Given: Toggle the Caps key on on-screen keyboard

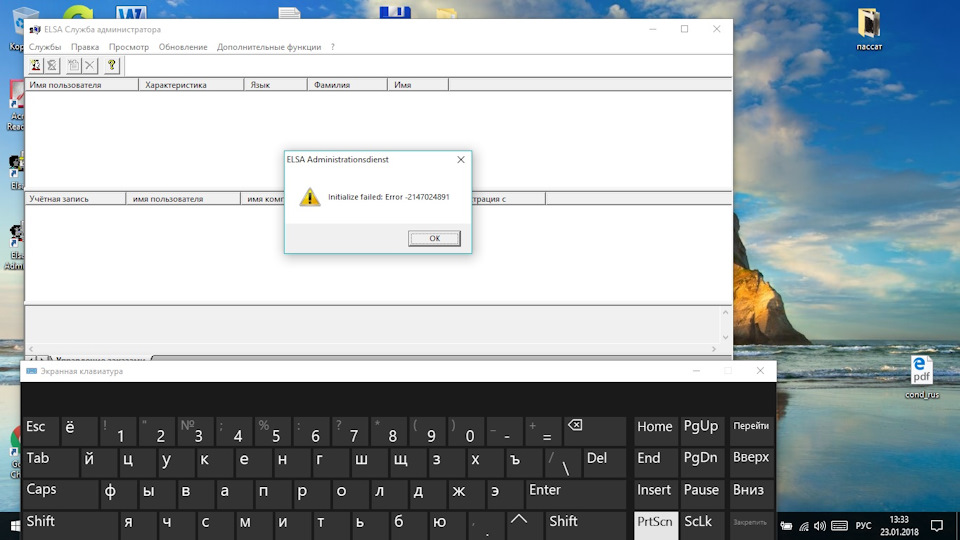Looking at the screenshot, I should pos(59,492).
